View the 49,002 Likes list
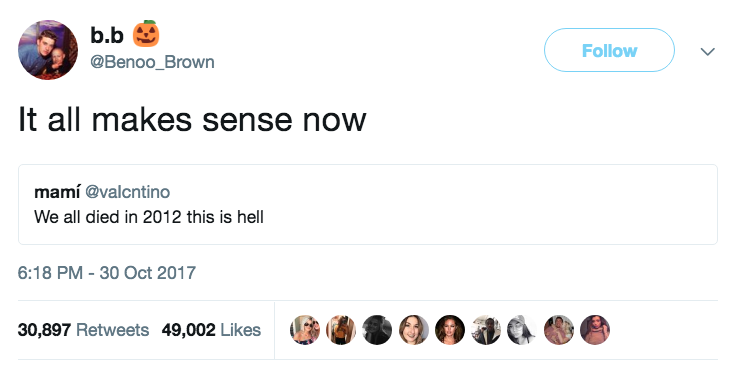 (x=211, y=330)
